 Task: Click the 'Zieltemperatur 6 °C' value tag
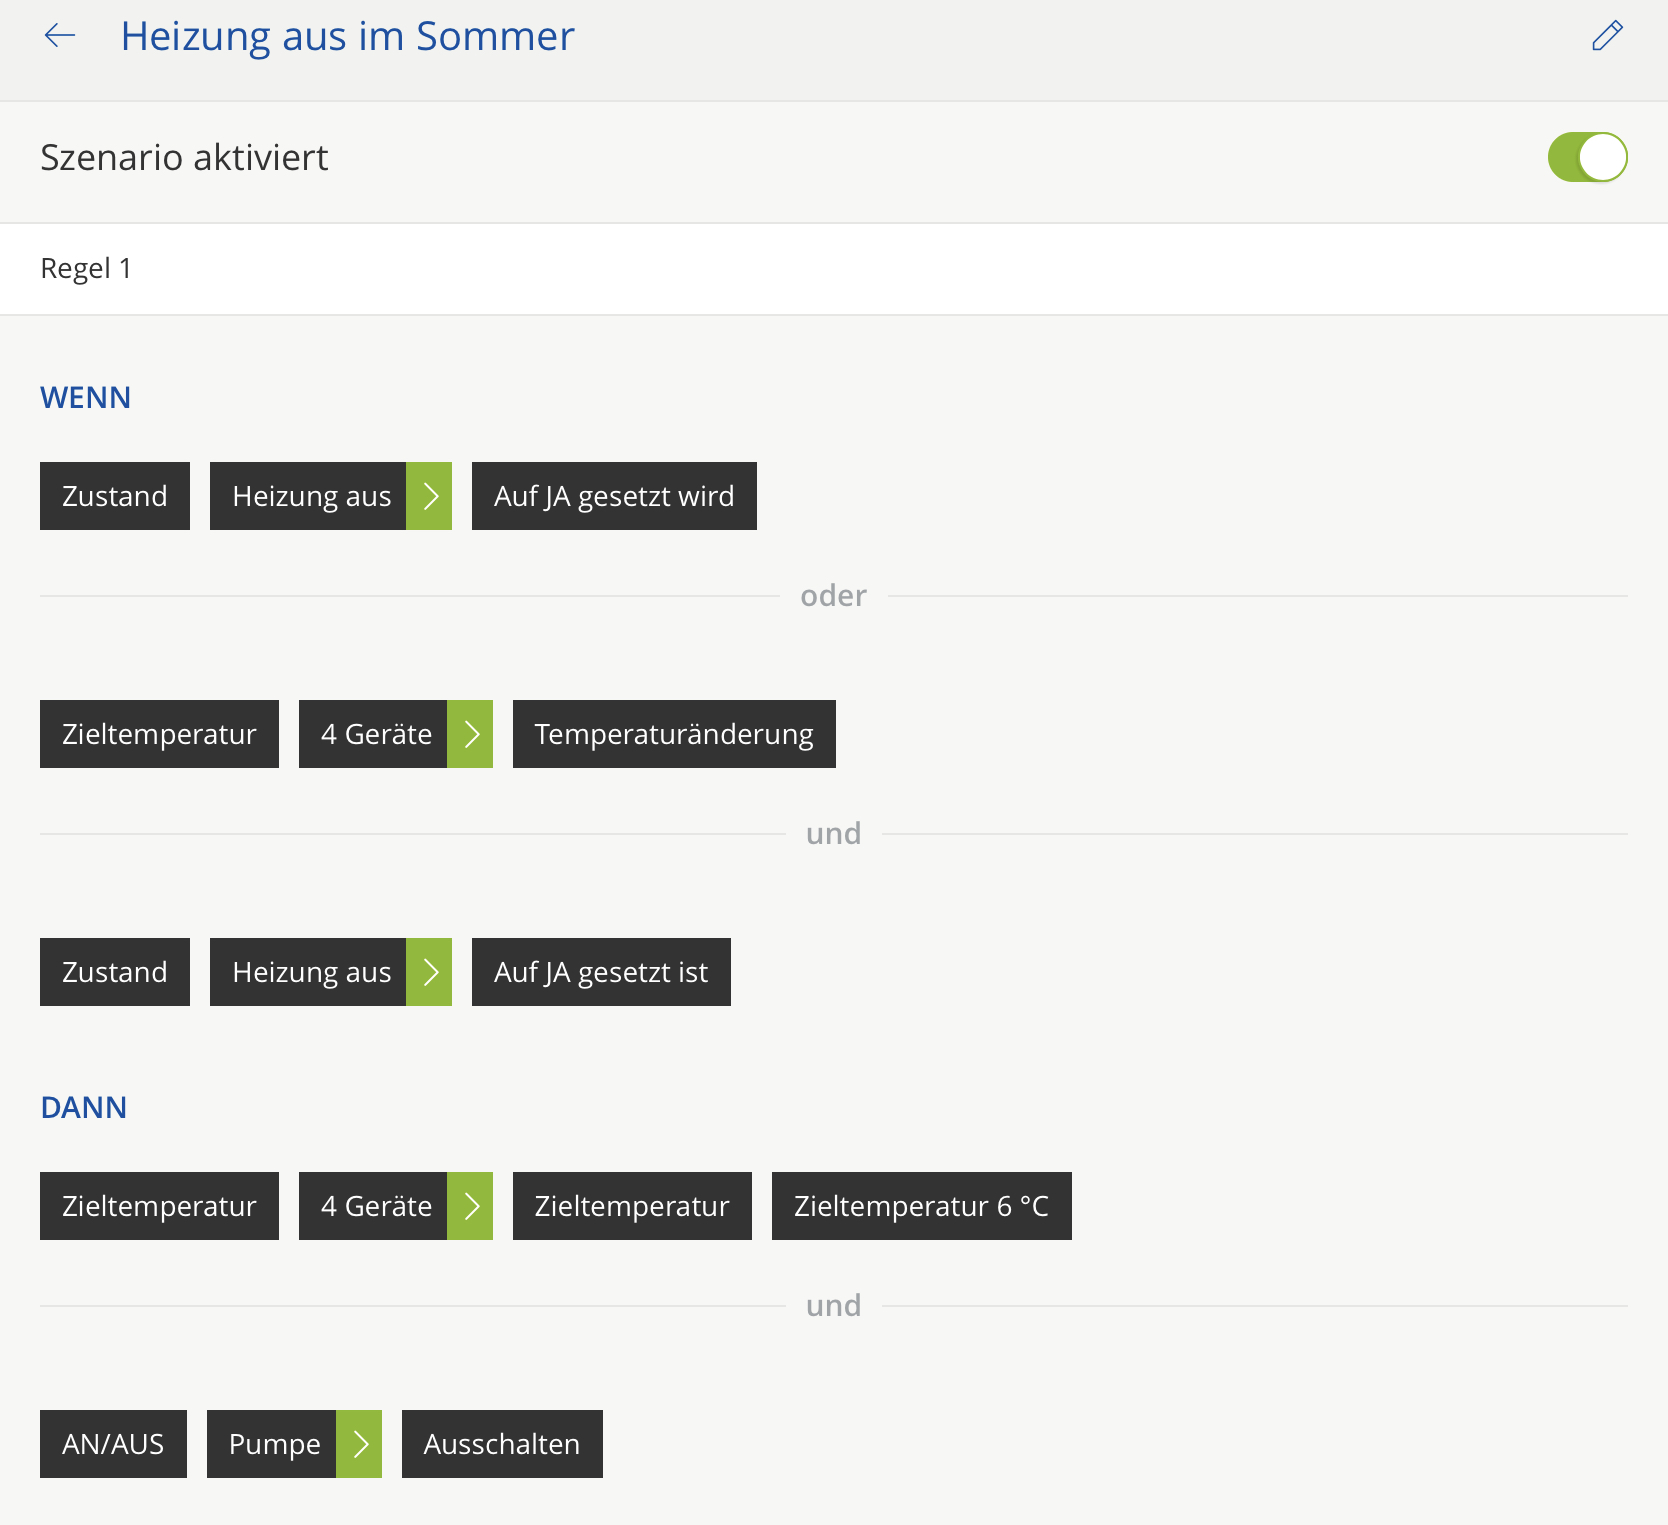pos(921,1206)
